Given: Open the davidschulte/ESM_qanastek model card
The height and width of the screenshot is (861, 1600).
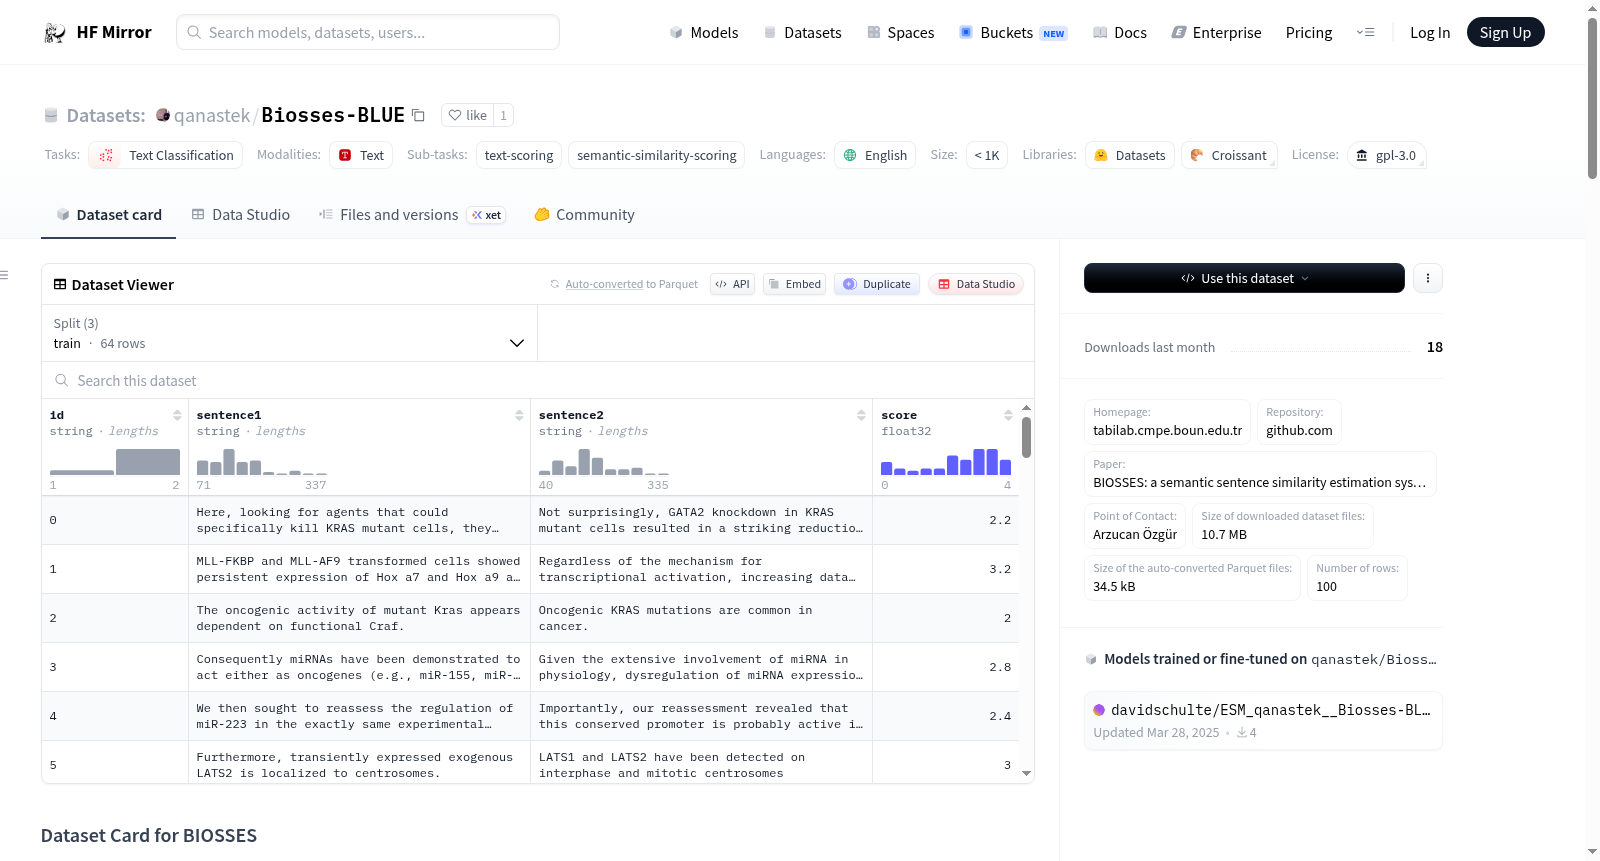Looking at the screenshot, I should coord(1263,720).
